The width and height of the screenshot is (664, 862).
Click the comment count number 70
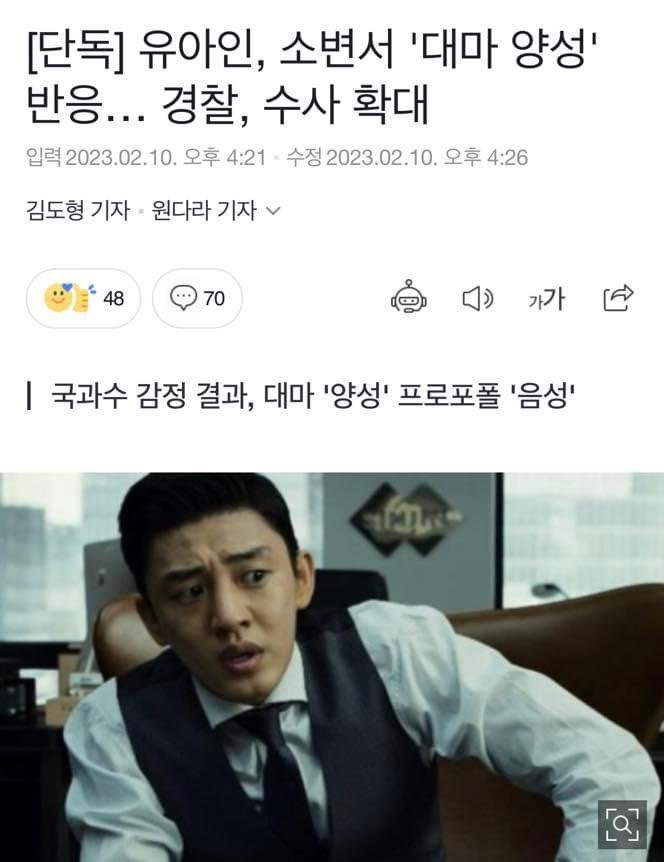click(214, 299)
